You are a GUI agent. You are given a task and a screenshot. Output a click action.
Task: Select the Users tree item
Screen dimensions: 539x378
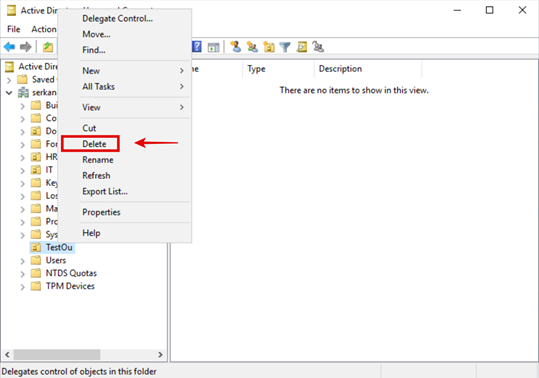click(x=56, y=260)
